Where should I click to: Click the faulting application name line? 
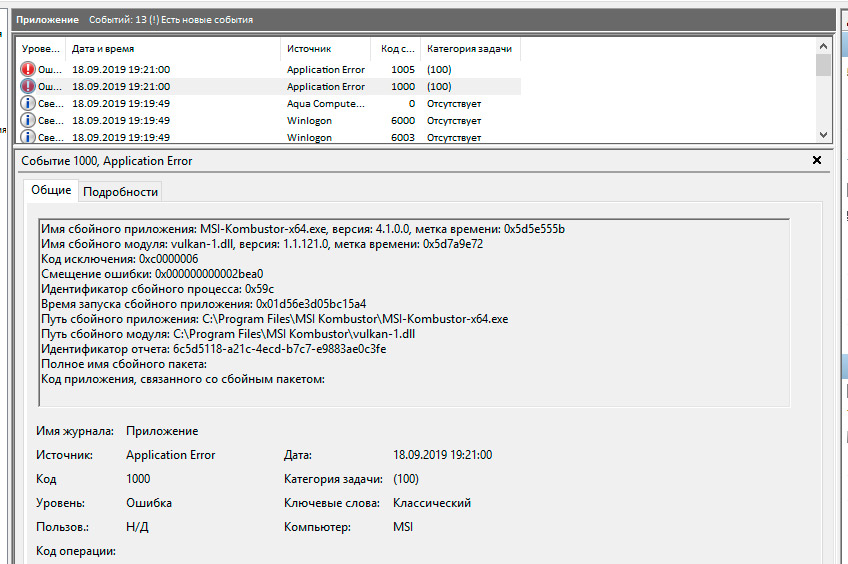(303, 229)
